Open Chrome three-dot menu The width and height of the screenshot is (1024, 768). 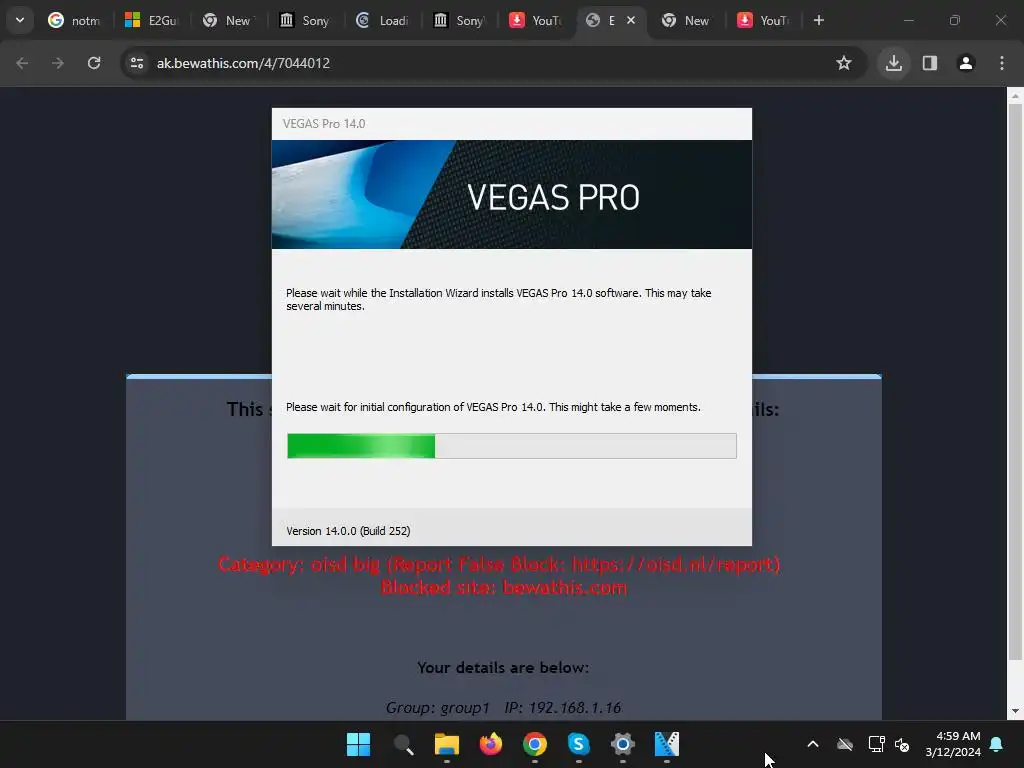coord(1002,63)
